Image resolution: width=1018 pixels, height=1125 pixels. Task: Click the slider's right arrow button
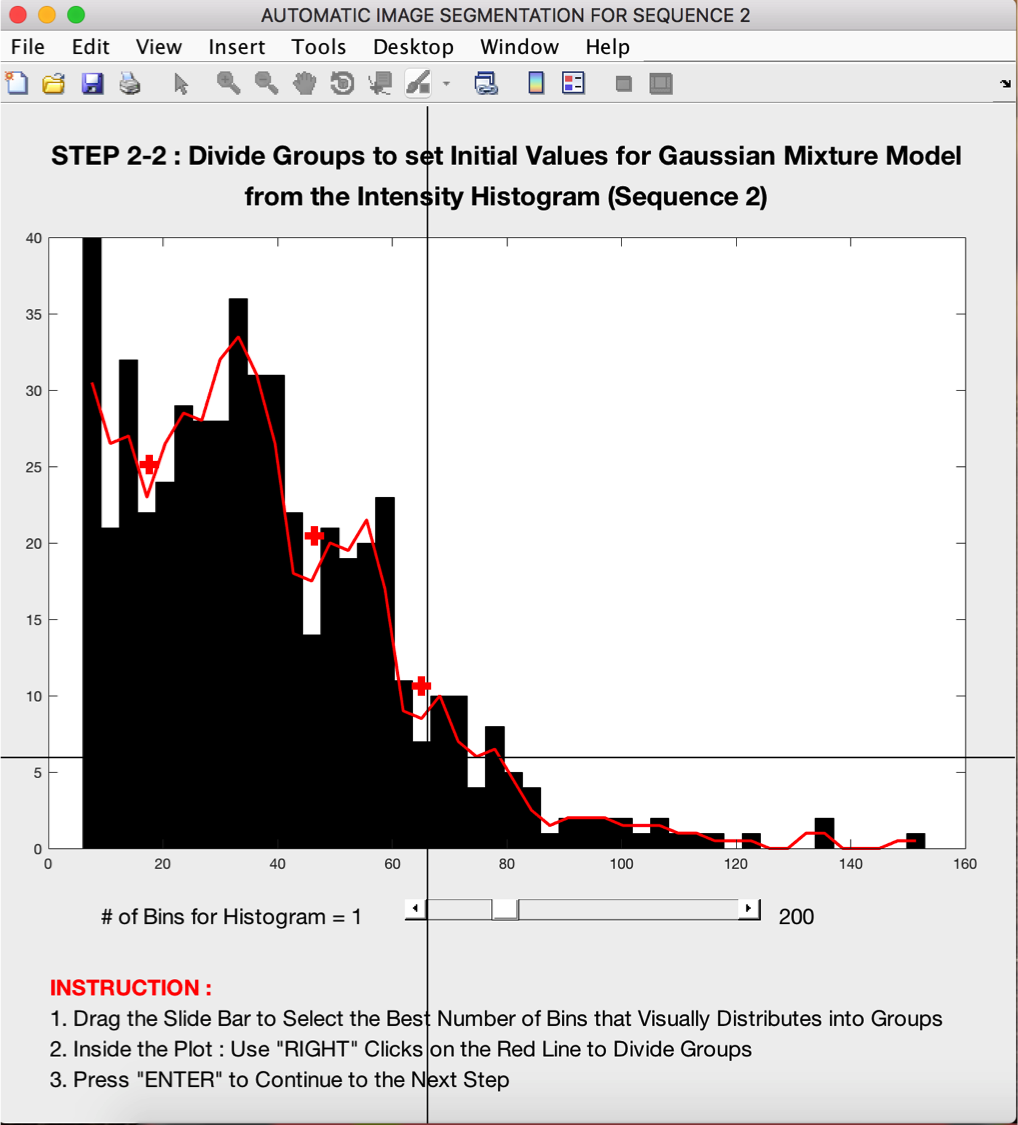(x=748, y=909)
